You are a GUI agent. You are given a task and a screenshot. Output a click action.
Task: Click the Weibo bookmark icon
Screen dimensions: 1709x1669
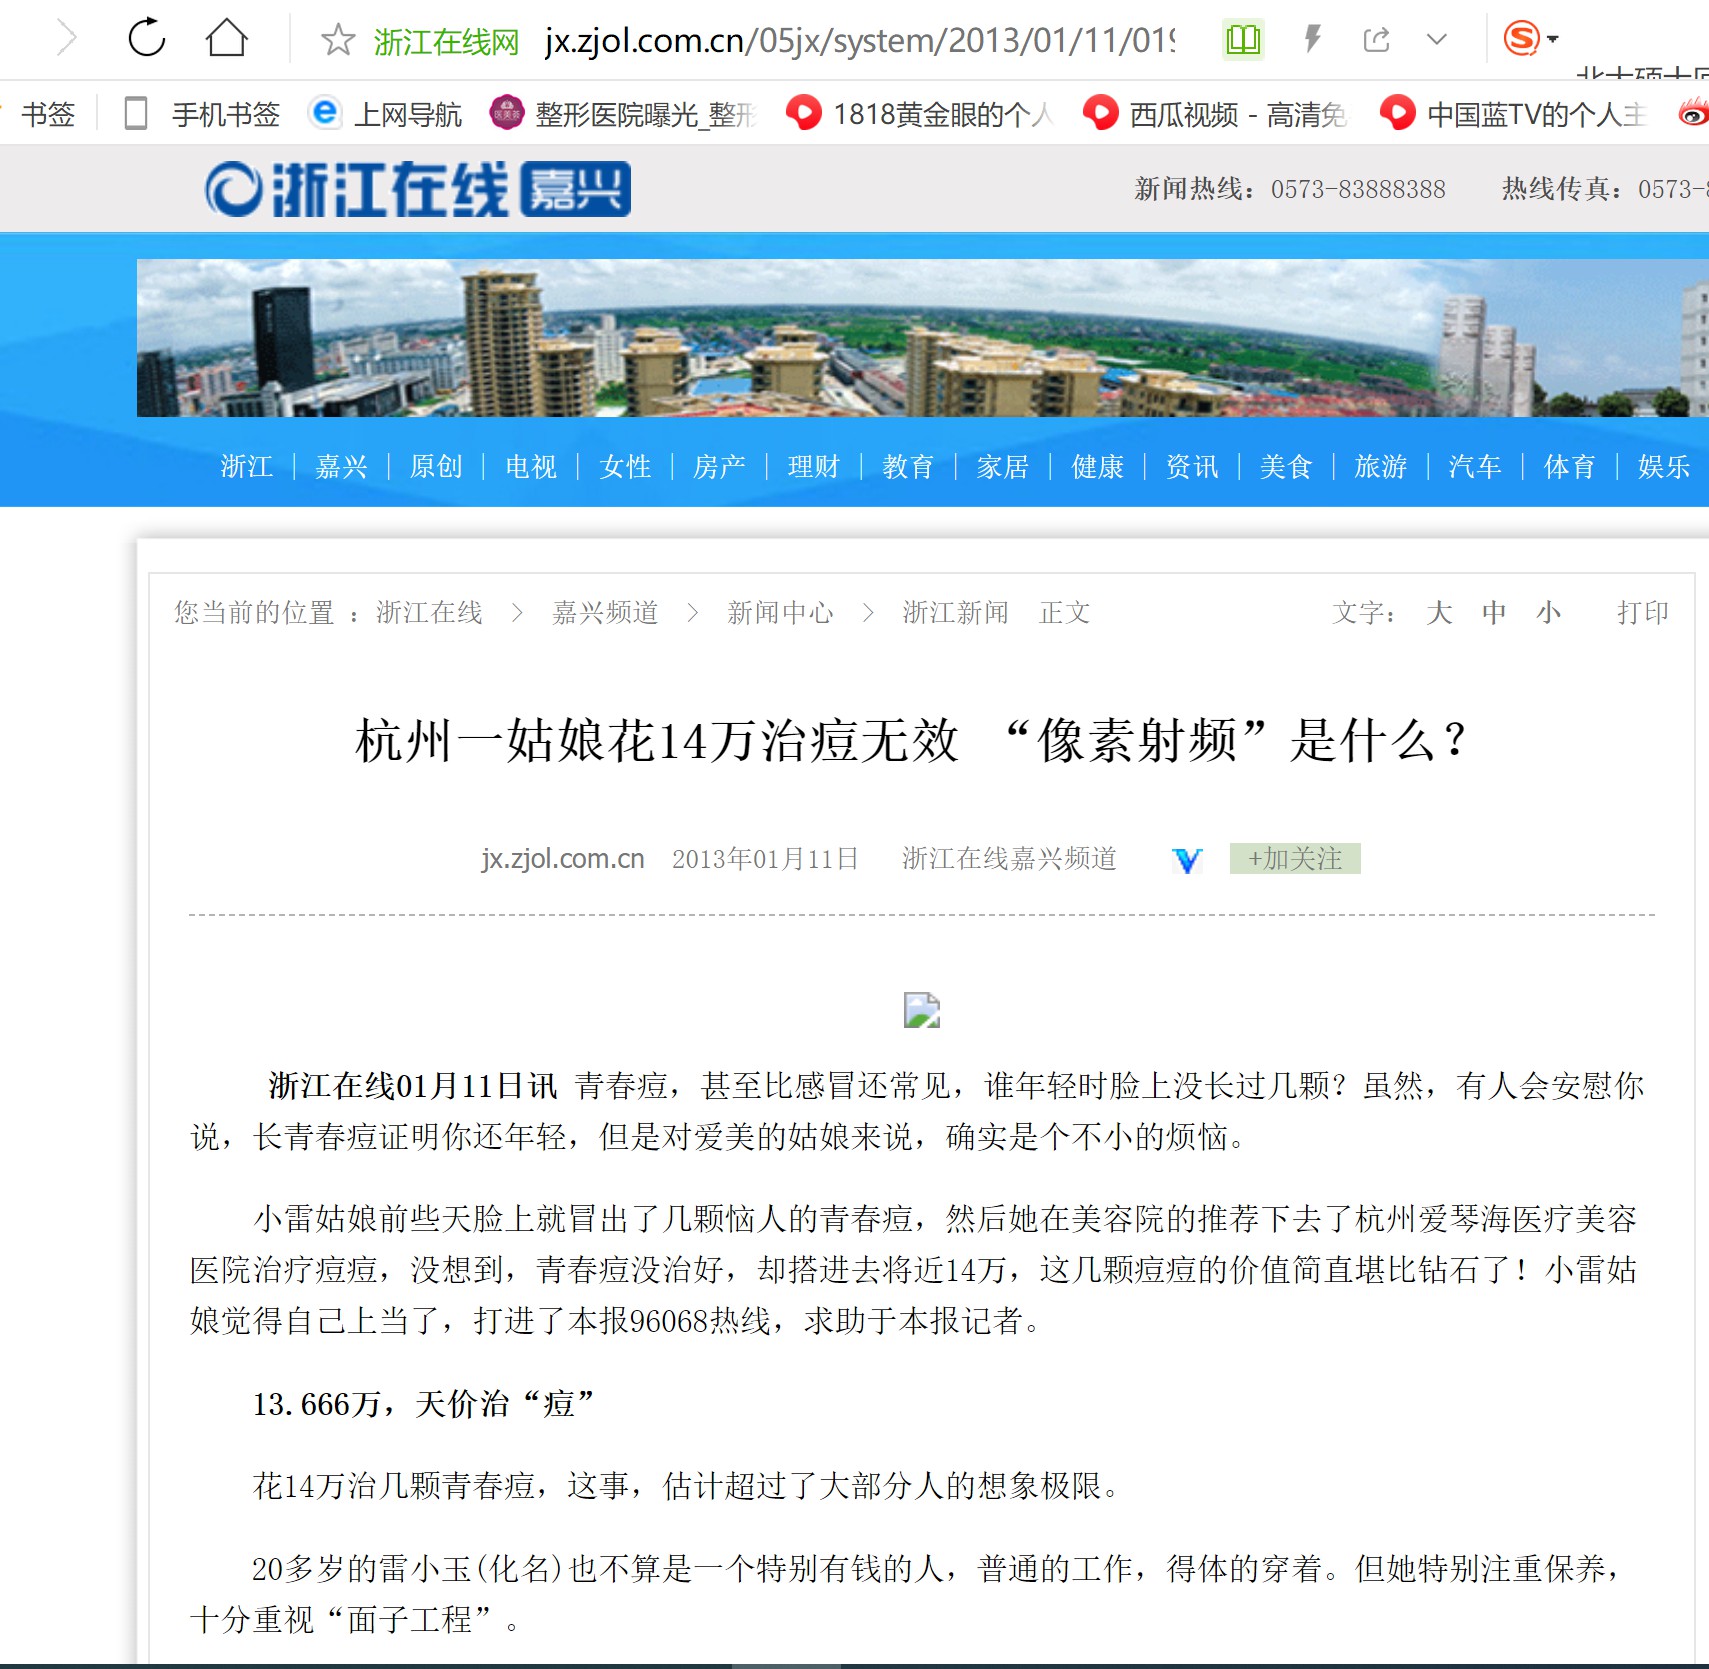[x=1693, y=114]
